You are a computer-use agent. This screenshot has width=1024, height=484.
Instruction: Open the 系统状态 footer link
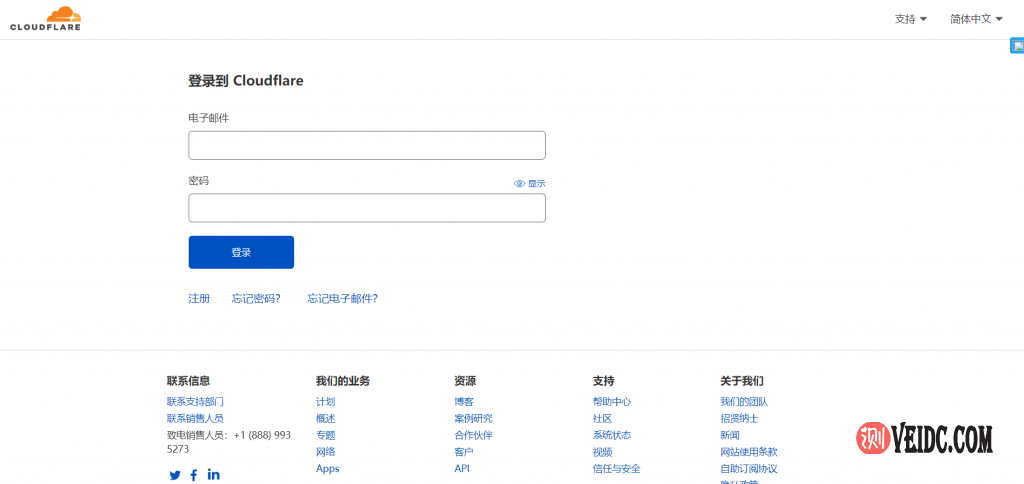coord(612,435)
